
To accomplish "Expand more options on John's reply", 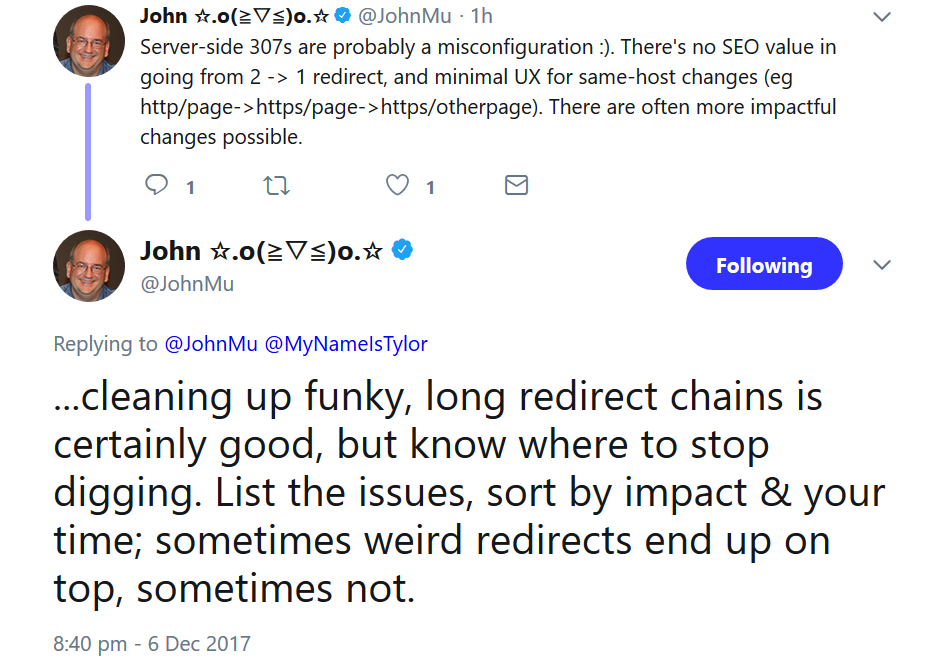I will coord(882,264).
